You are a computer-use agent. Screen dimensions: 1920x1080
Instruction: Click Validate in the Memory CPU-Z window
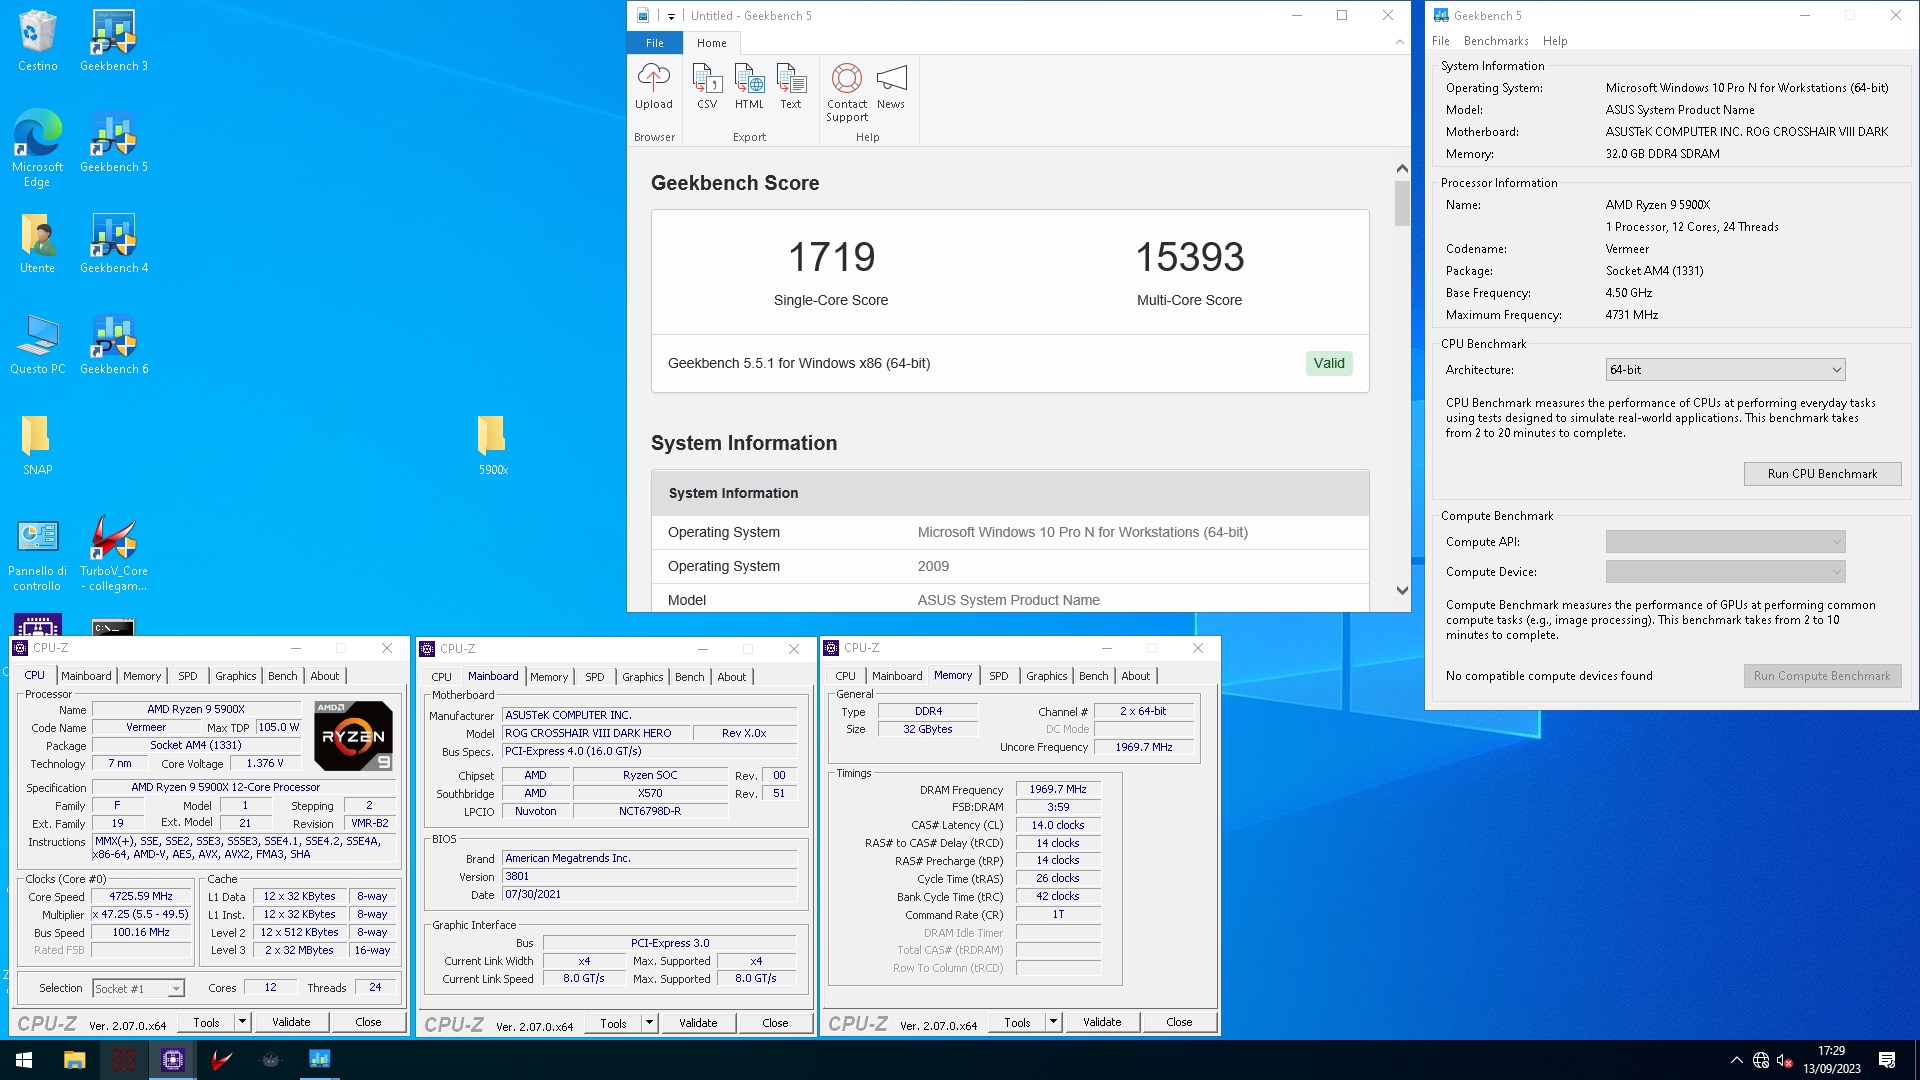tap(1102, 1022)
